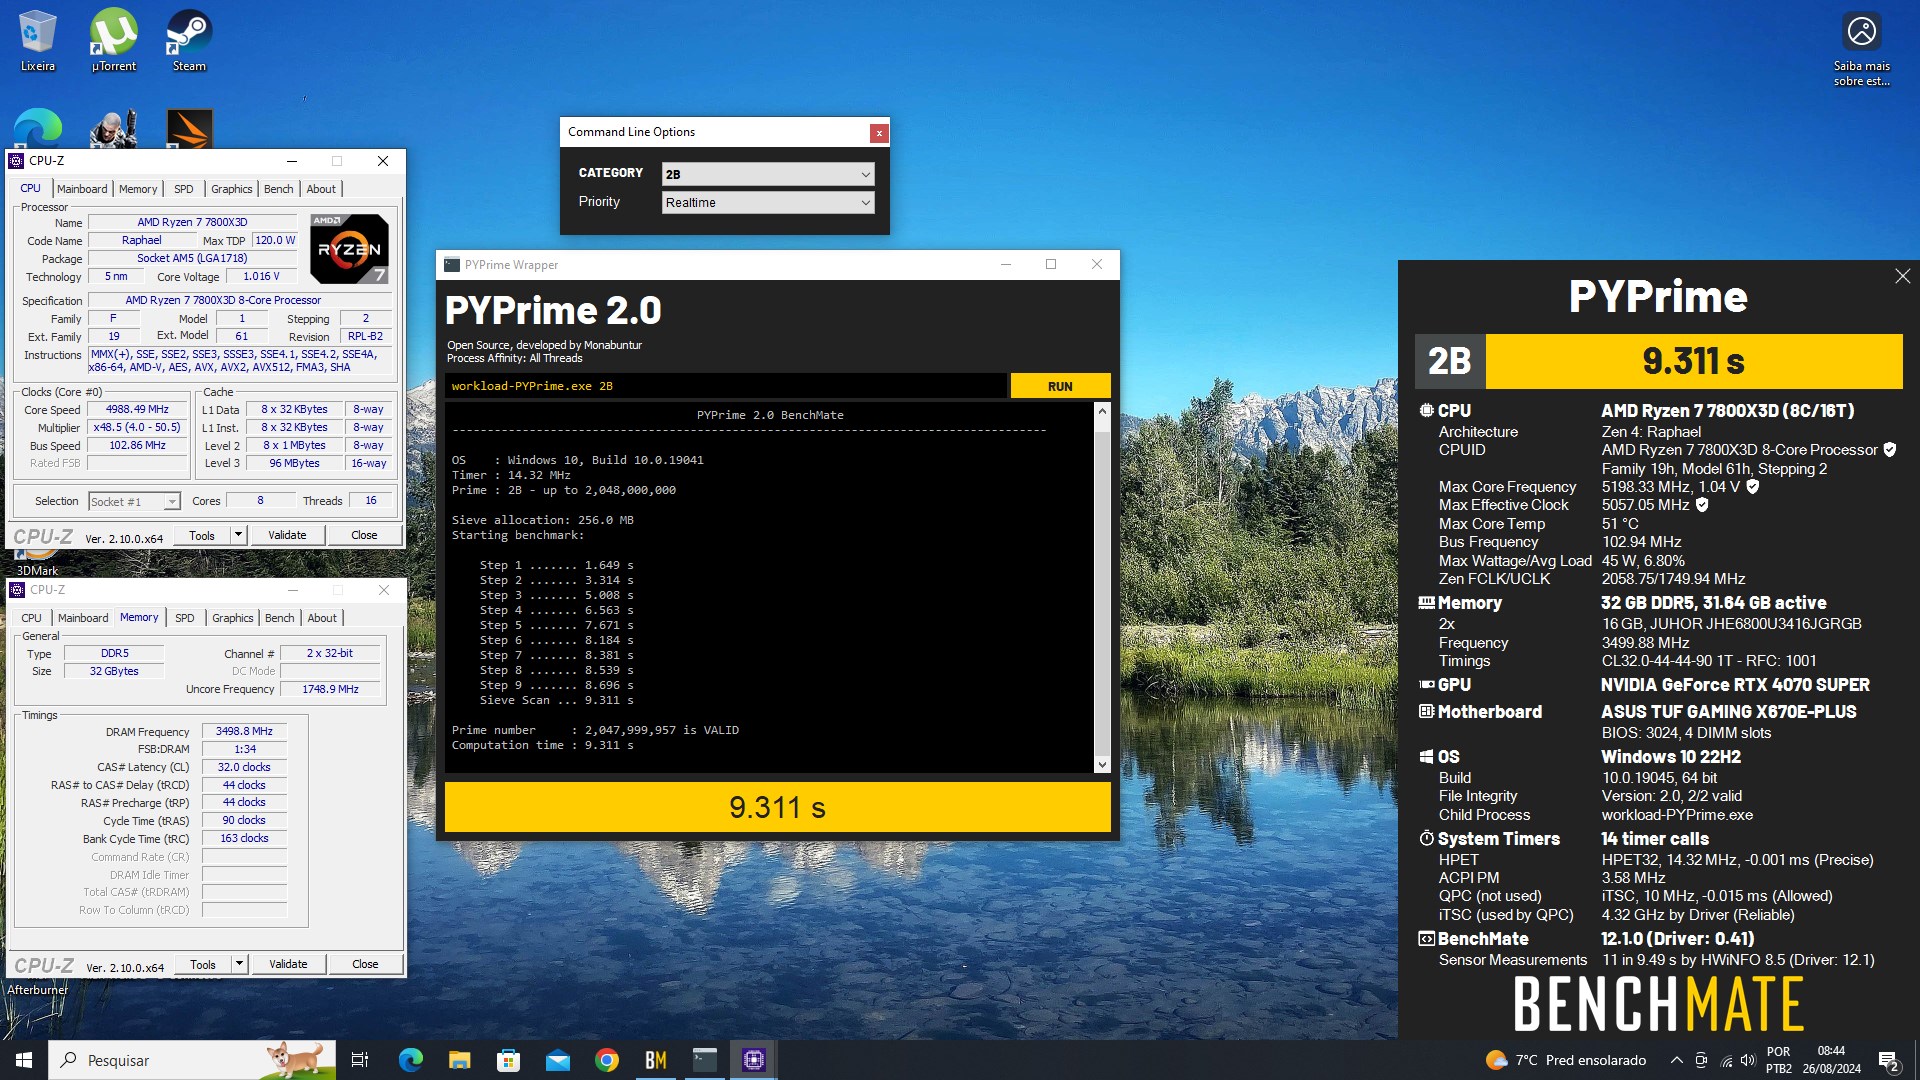Open Task View on the taskbar
The height and width of the screenshot is (1080, 1920).
tap(360, 1060)
